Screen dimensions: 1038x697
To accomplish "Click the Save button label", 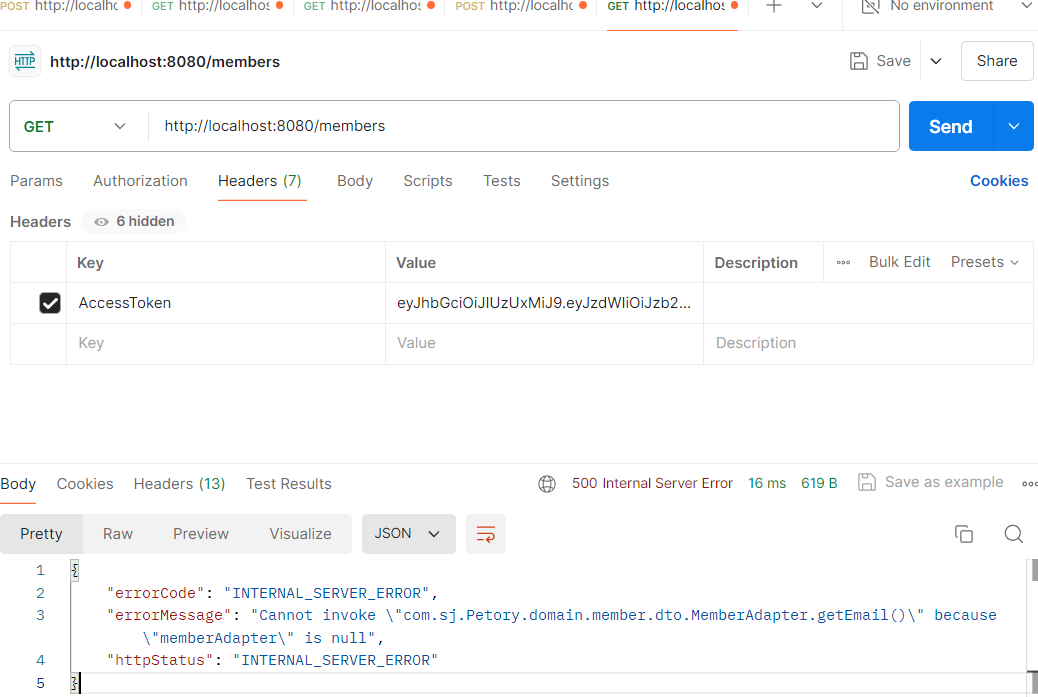I will (x=894, y=61).
